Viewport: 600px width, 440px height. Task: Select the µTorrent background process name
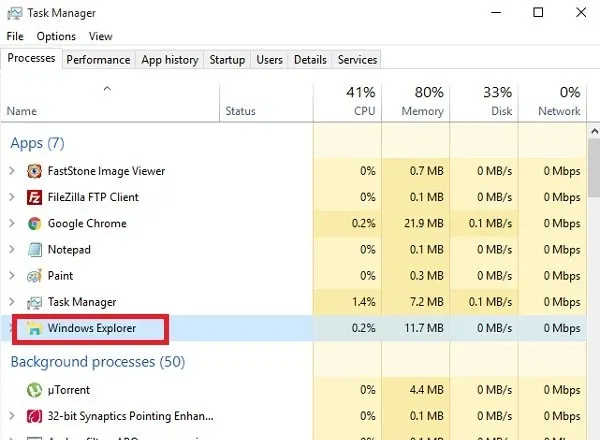[69, 390]
